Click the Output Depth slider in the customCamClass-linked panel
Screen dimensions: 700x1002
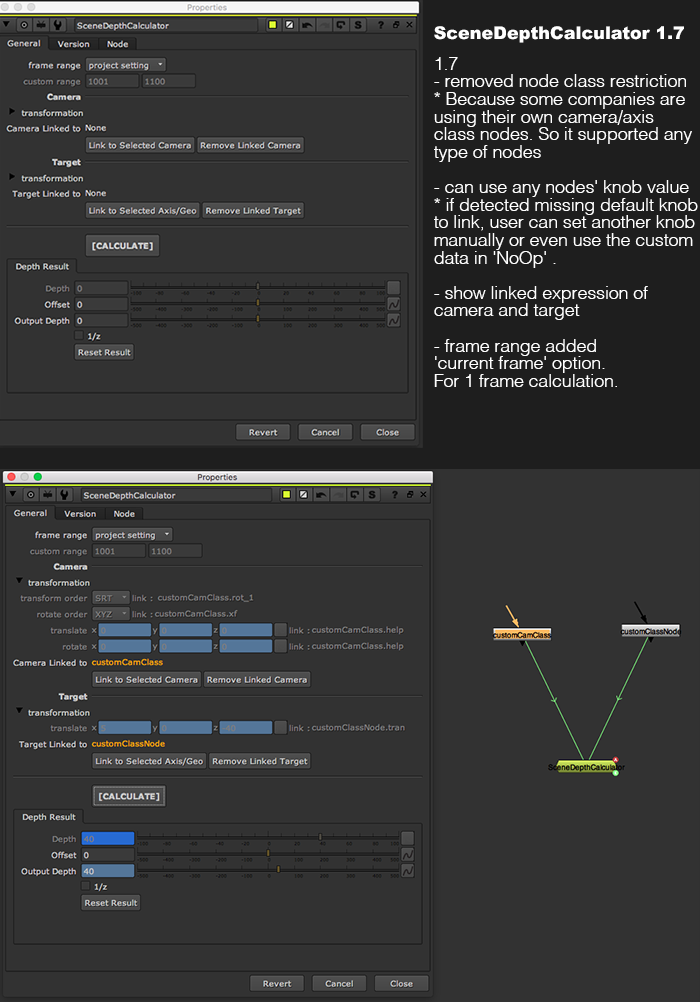268,871
